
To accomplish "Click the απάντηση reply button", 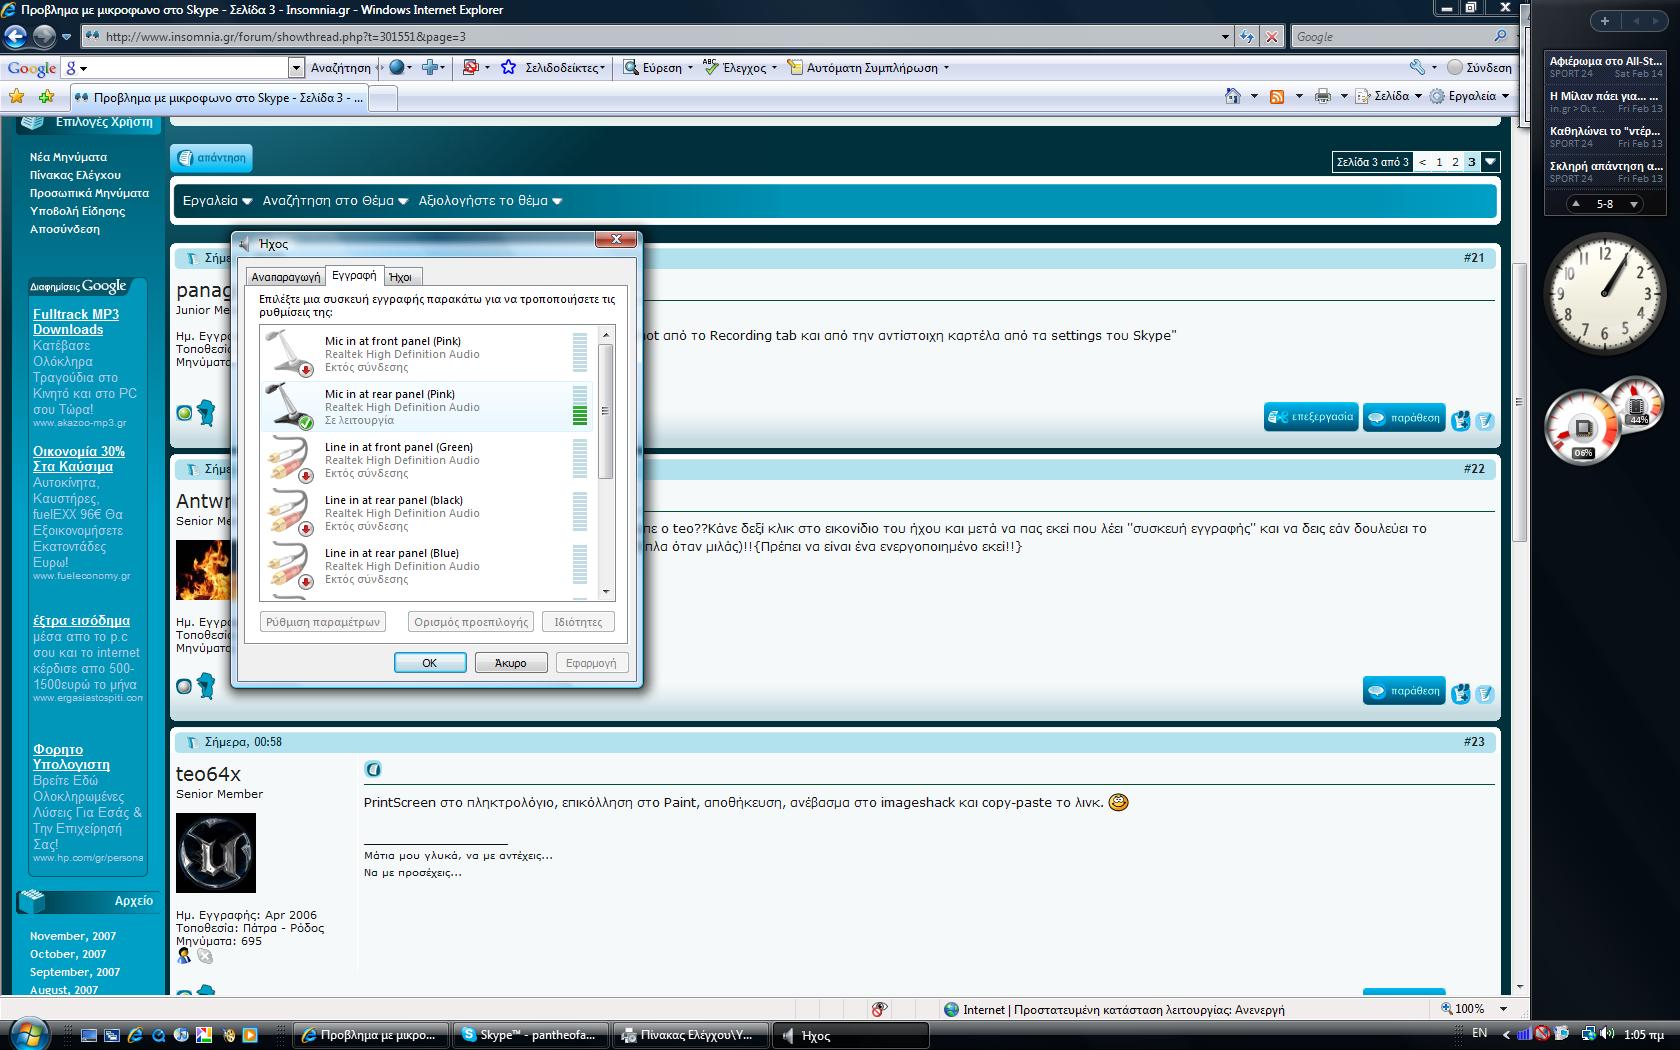I will click(x=211, y=157).
